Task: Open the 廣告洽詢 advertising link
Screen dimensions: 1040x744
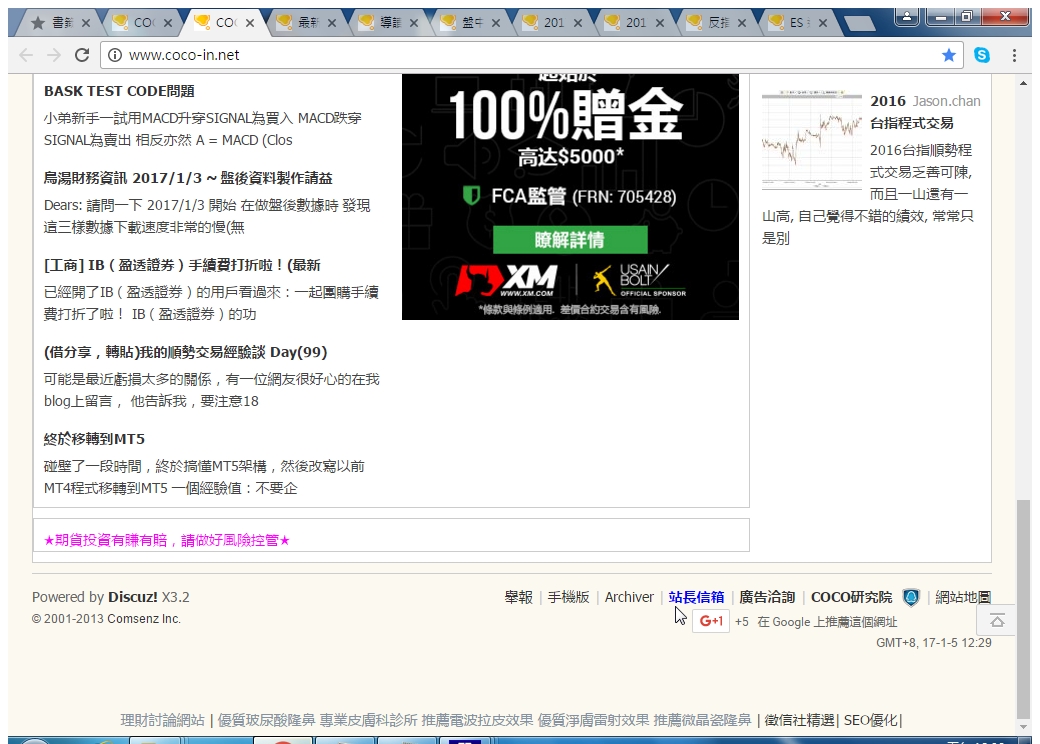Action: tap(767, 597)
